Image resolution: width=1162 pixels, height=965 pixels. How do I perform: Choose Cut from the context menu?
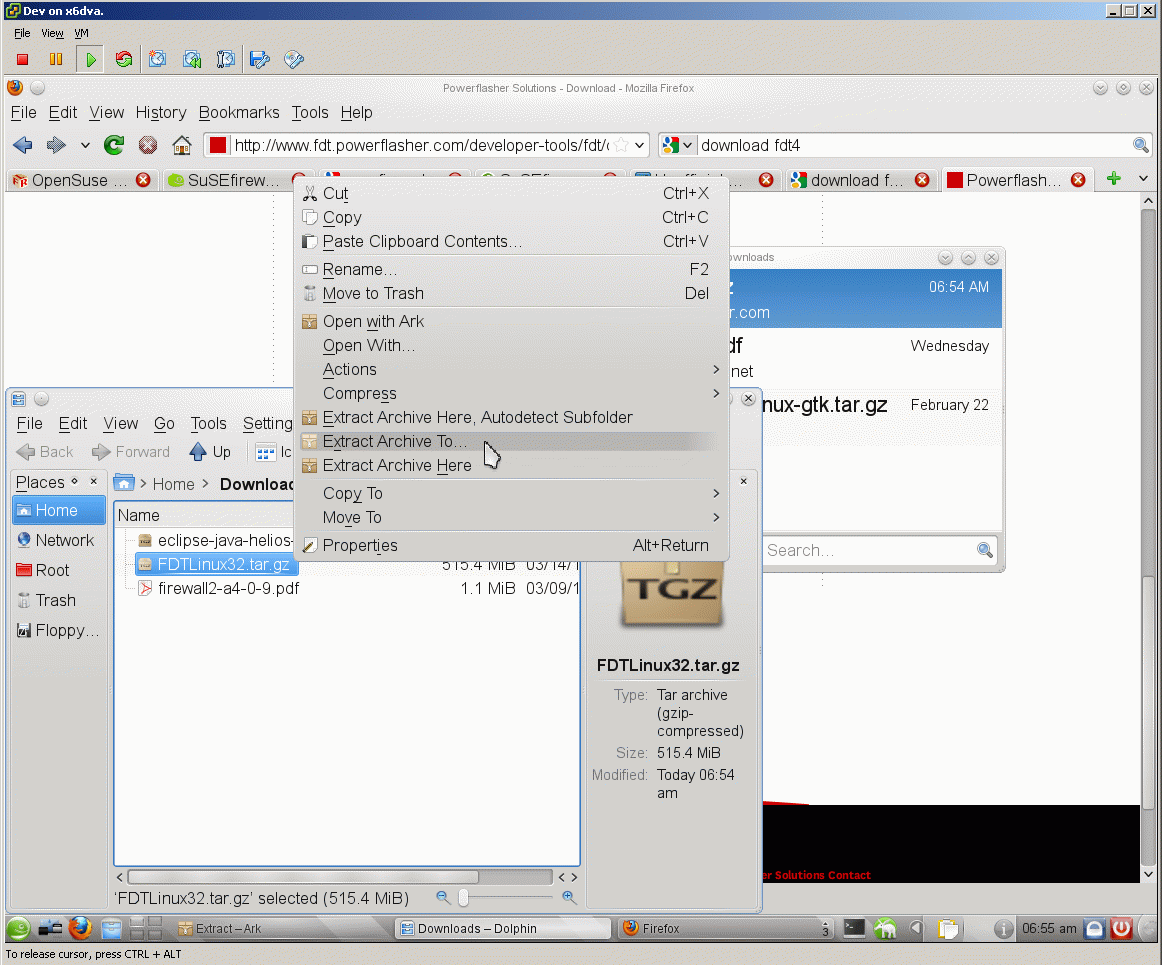511,193
